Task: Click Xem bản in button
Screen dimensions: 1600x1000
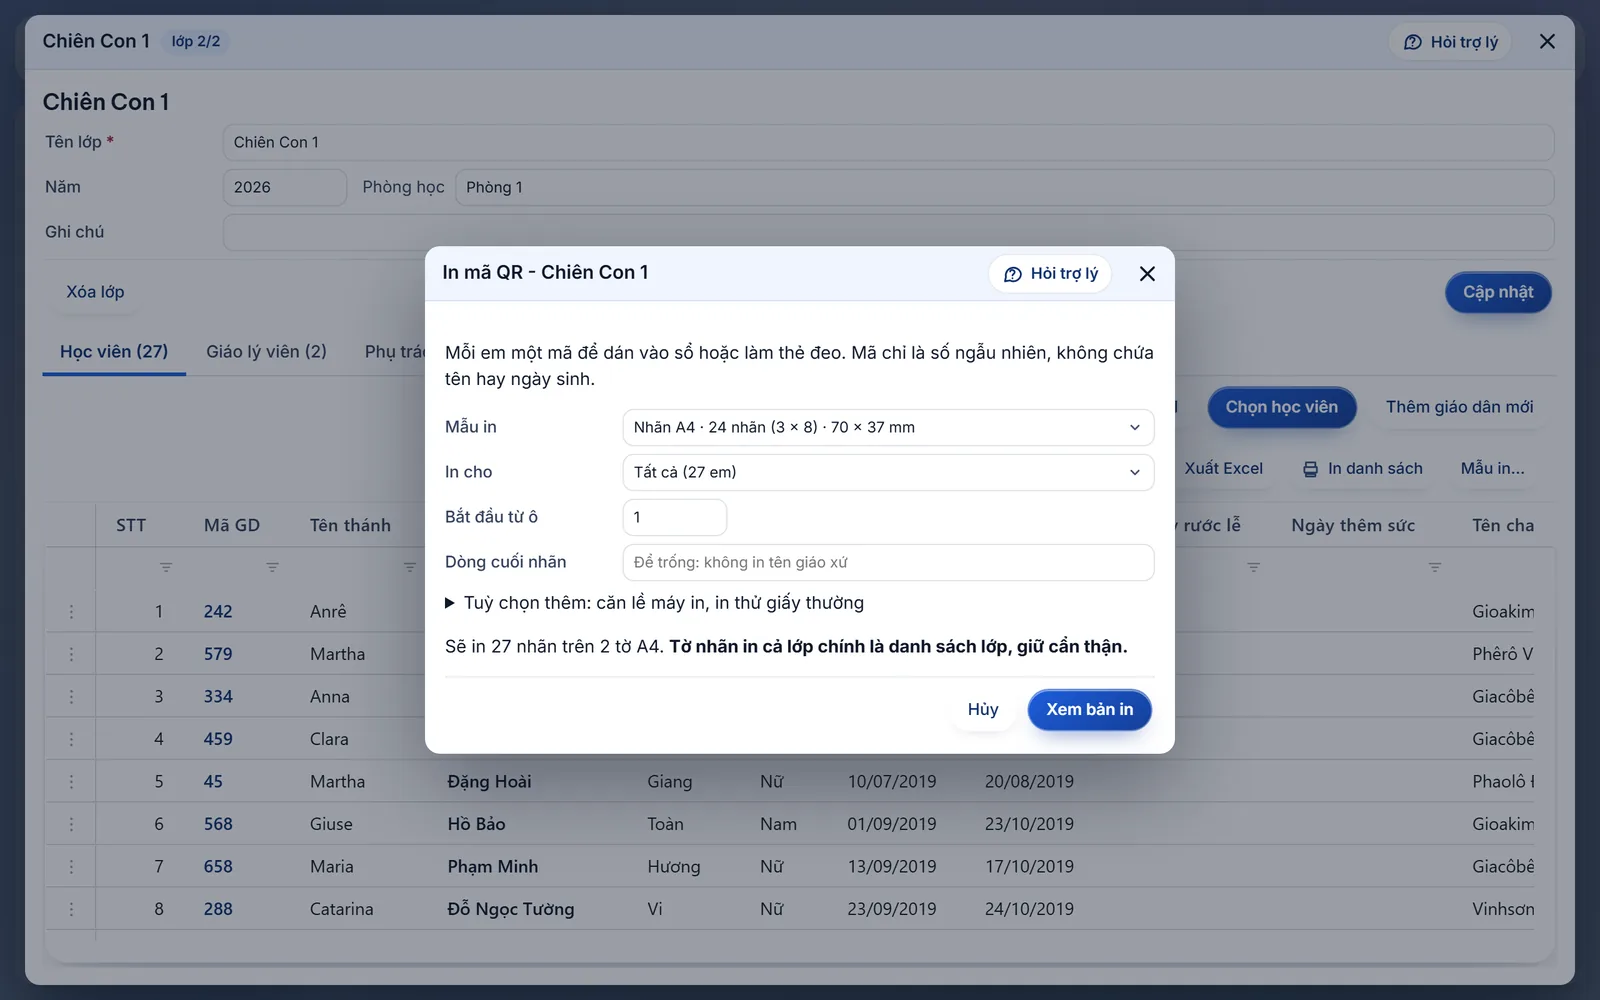Action: point(1089,709)
